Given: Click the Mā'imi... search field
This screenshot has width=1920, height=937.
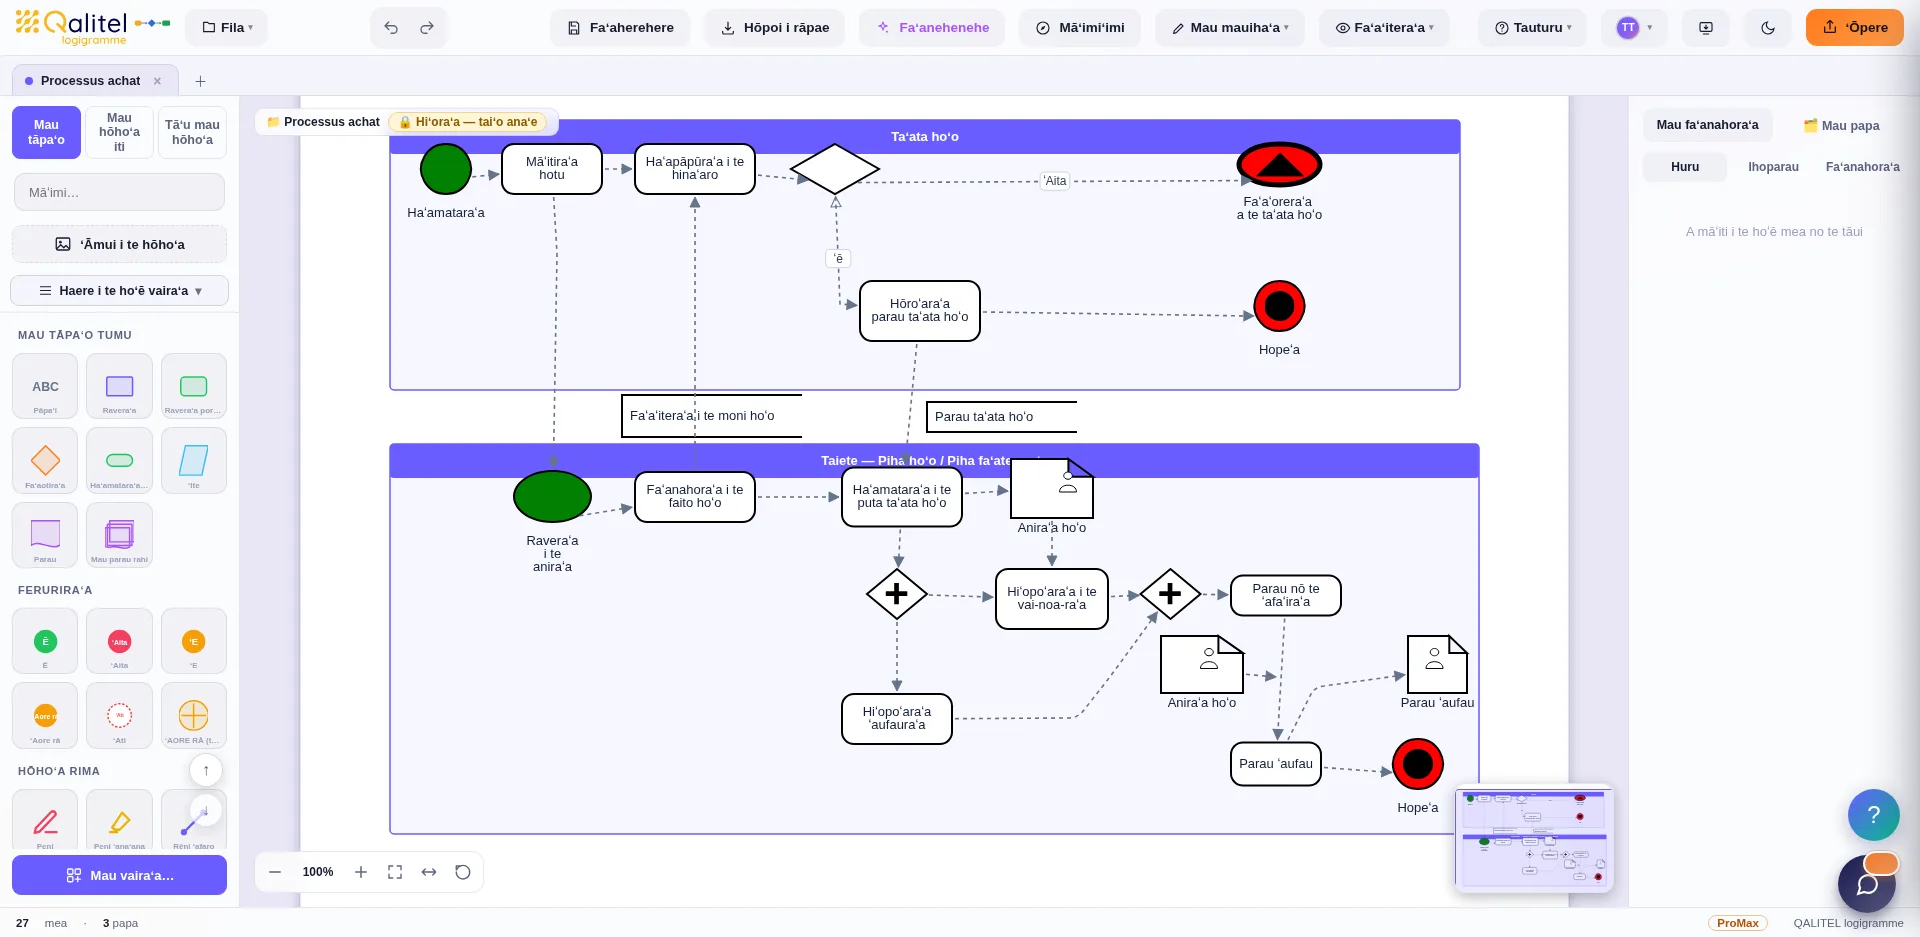Looking at the screenshot, I should tap(119, 192).
